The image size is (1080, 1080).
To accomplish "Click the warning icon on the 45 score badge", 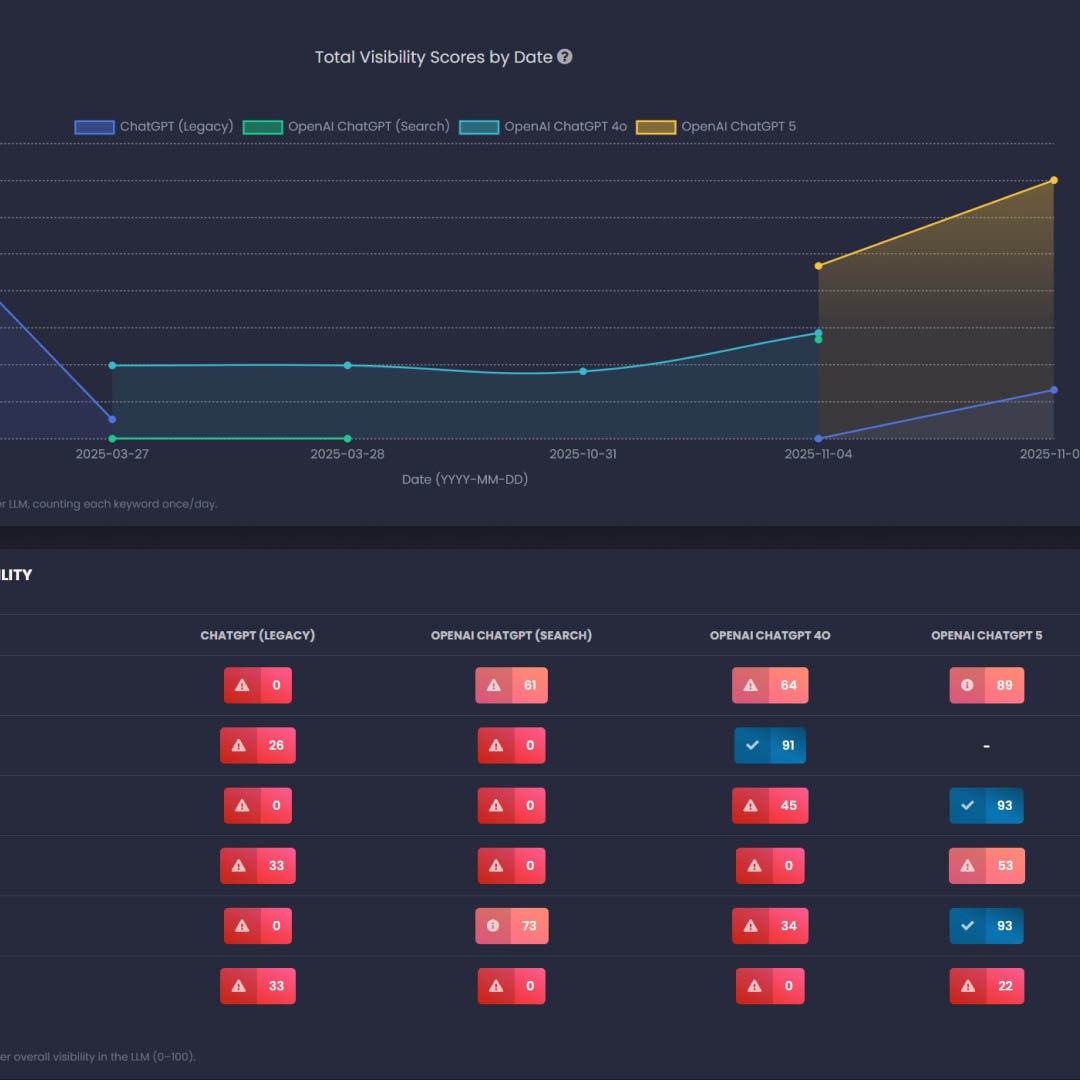I will tap(750, 806).
